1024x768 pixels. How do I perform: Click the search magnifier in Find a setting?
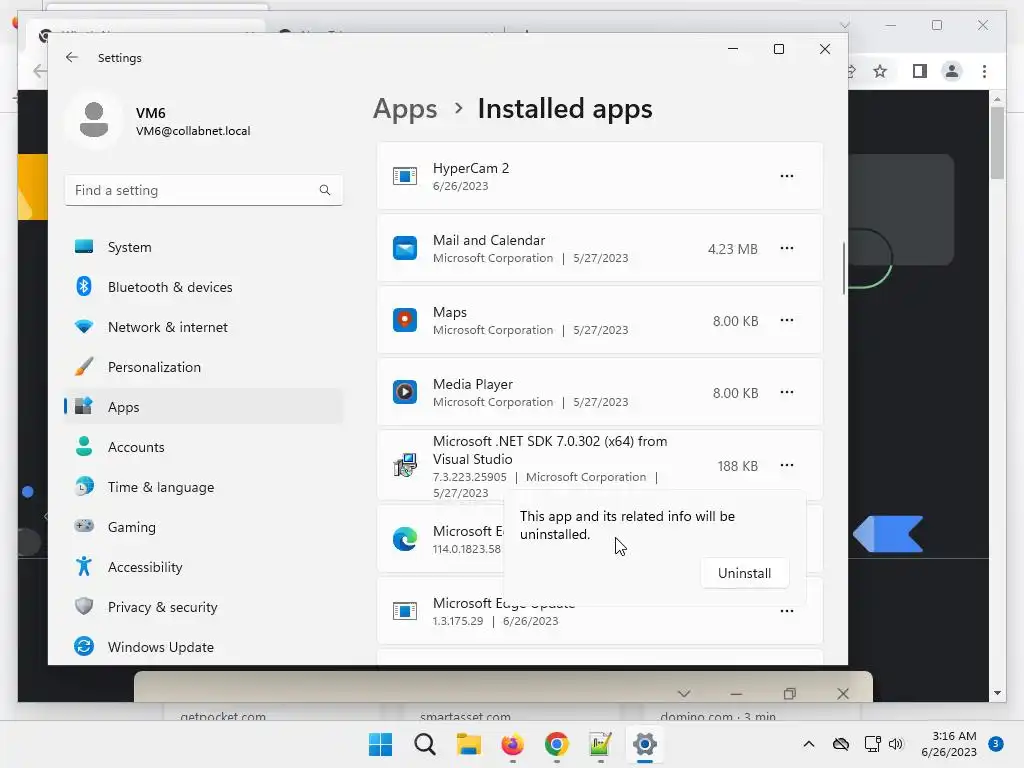click(x=325, y=190)
